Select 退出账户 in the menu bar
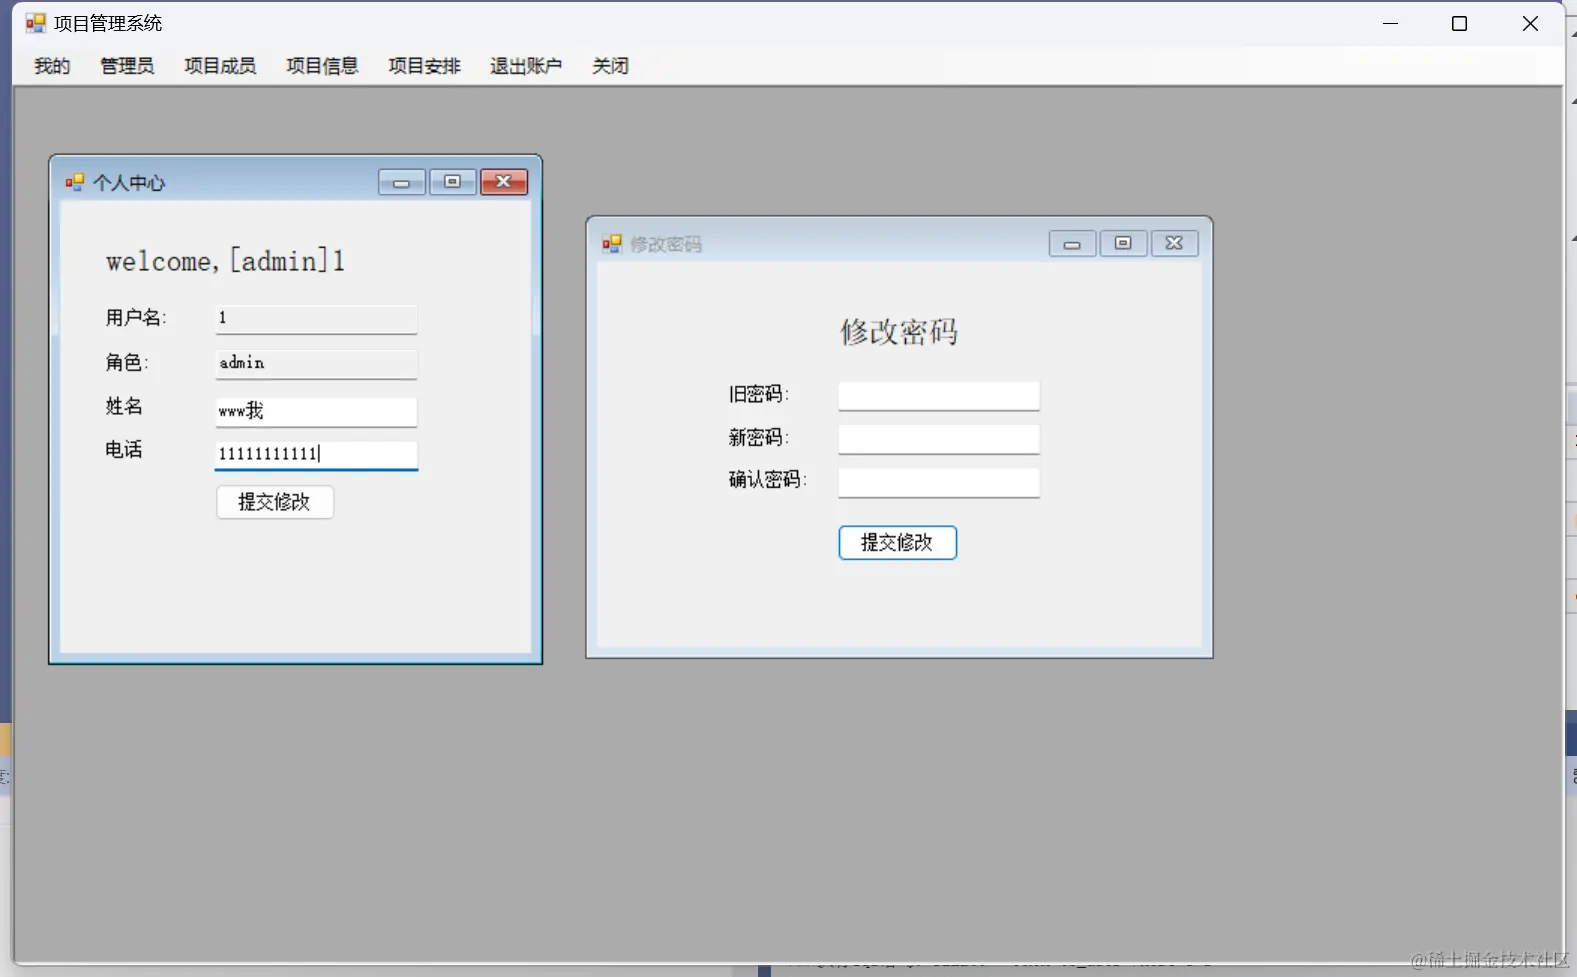This screenshot has width=1577, height=977. pyautogui.click(x=526, y=66)
